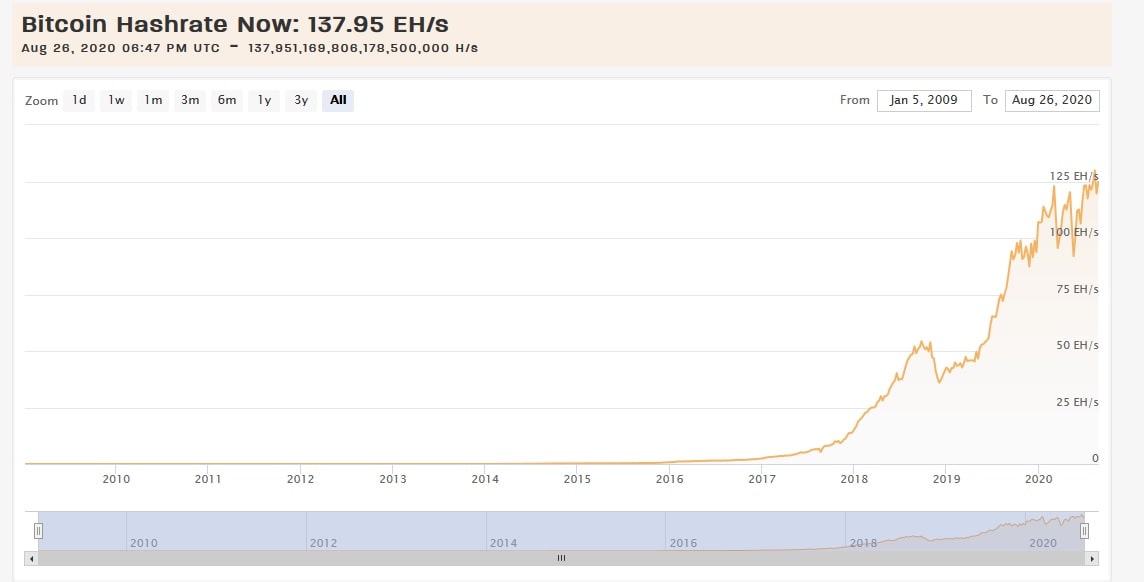This screenshot has height=582, width=1144.
Task: Click the 2020 label on x-axis
Action: (1039, 479)
